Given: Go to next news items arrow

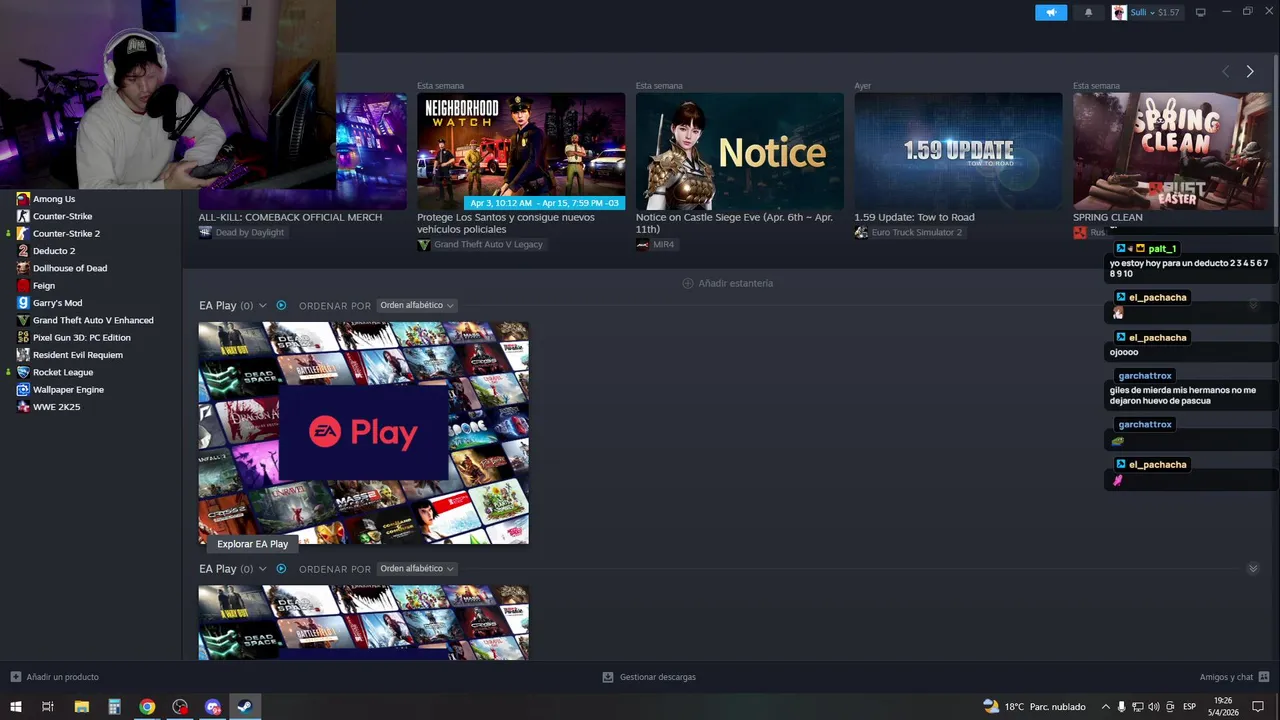Looking at the screenshot, I should (x=1249, y=71).
